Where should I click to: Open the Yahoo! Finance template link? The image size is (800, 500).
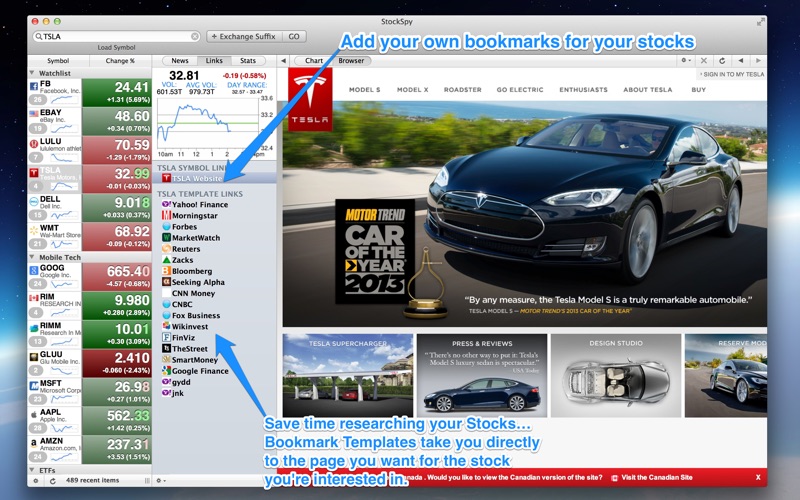pyautogui.click(x=199, y=204)
